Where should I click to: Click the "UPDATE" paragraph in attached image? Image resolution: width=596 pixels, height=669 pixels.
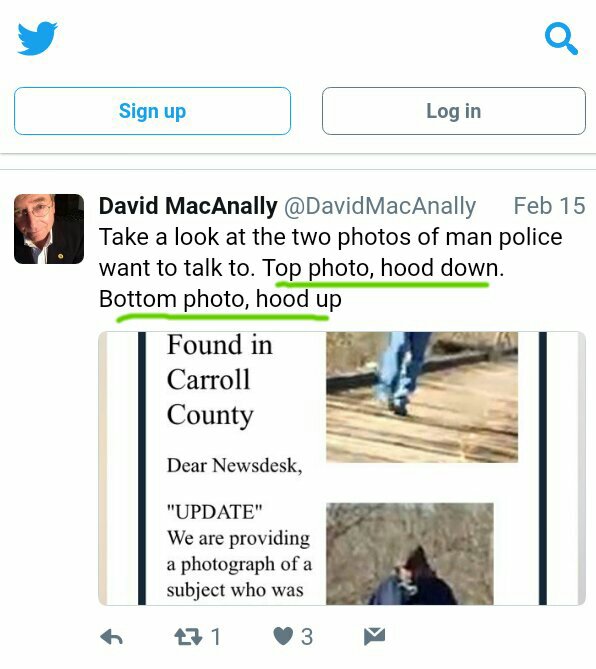(239, 551)
